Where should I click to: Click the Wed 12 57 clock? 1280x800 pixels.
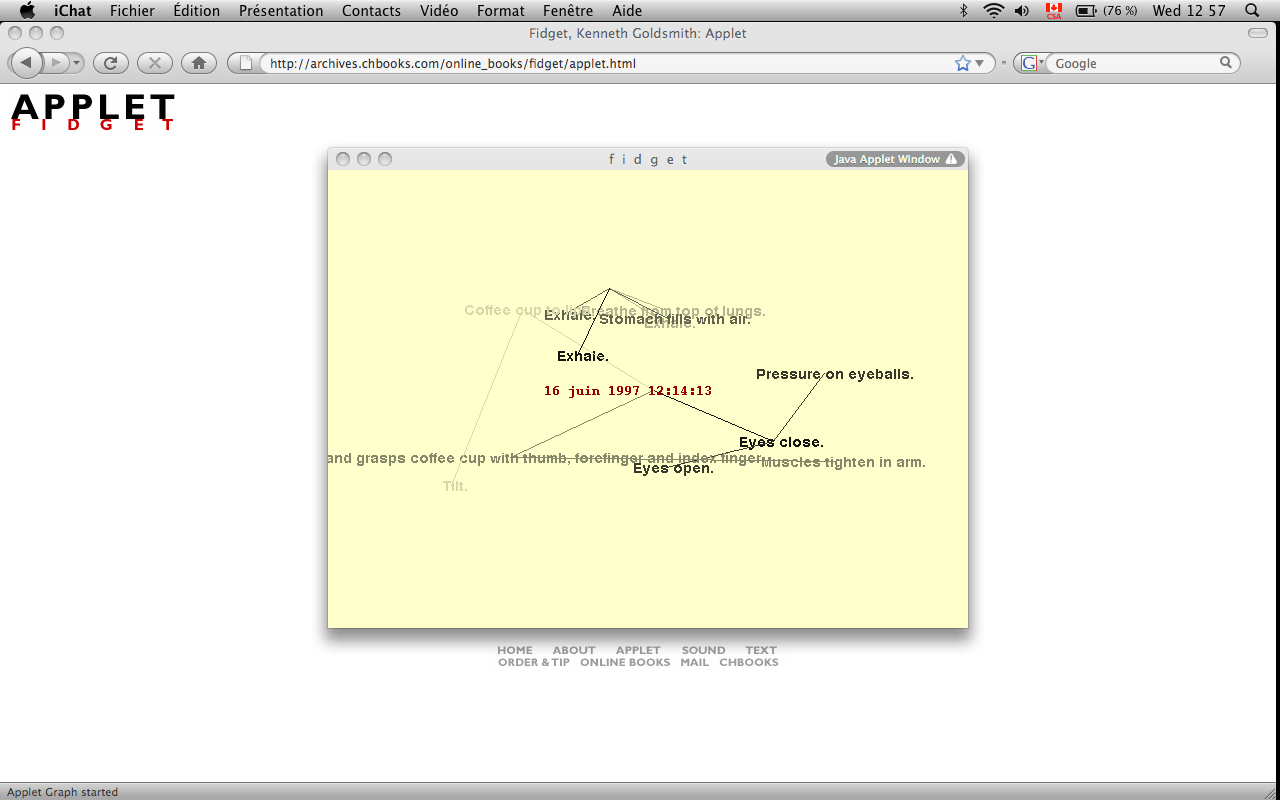pyautogui.click(x=1189, y=11)
